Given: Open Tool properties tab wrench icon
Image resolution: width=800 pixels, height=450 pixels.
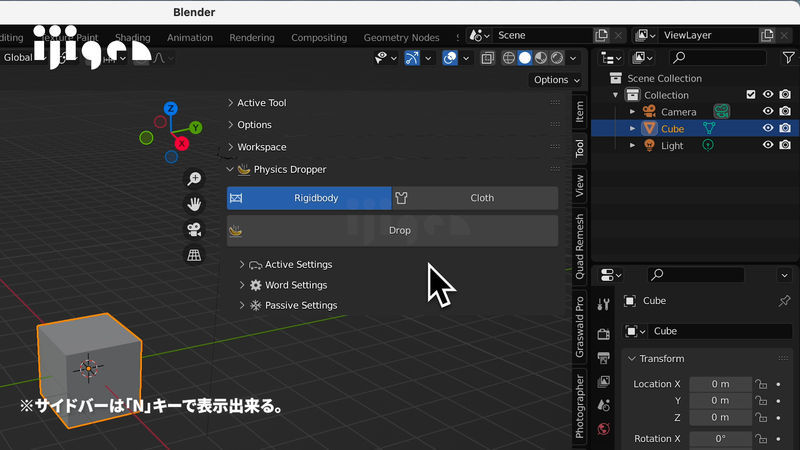Looking at the screenshot, I should [x=604, y=305].
